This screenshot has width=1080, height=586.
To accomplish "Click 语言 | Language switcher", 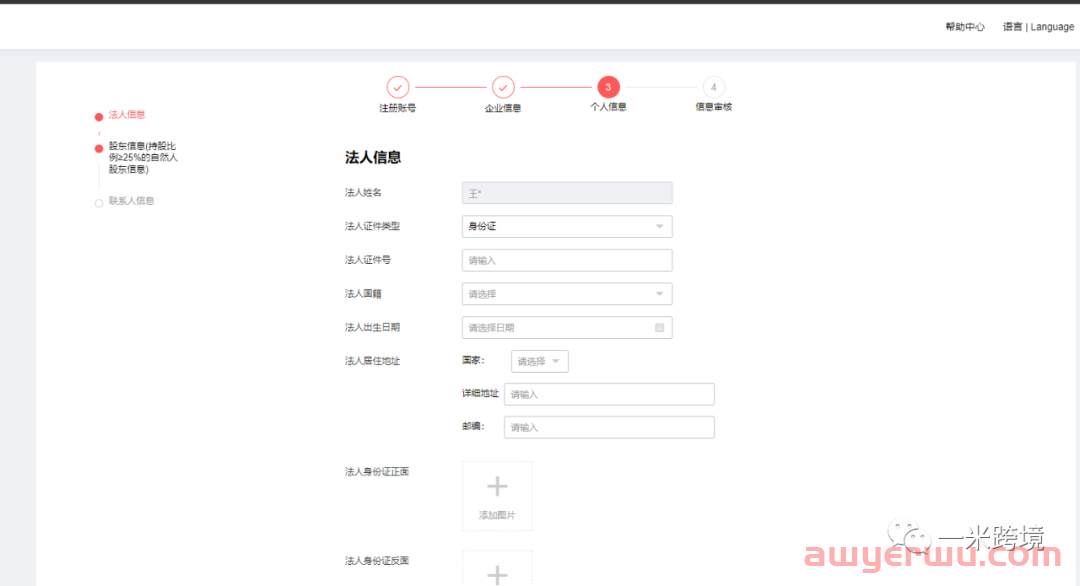I will point(1038,27).
